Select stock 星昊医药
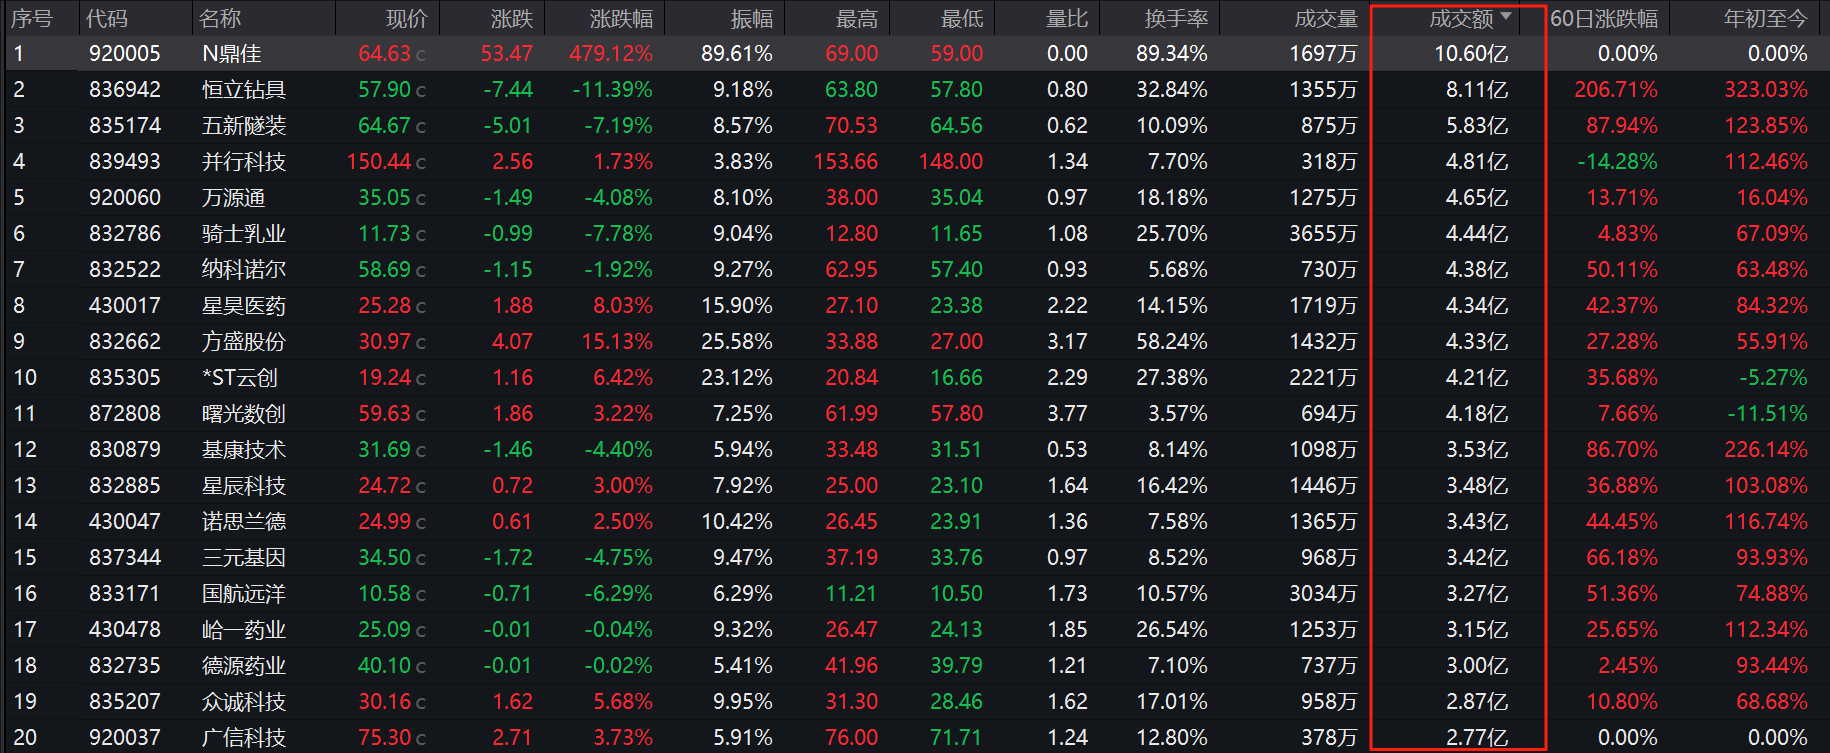This screenshot has height=753, width=1830. [244, 306]
